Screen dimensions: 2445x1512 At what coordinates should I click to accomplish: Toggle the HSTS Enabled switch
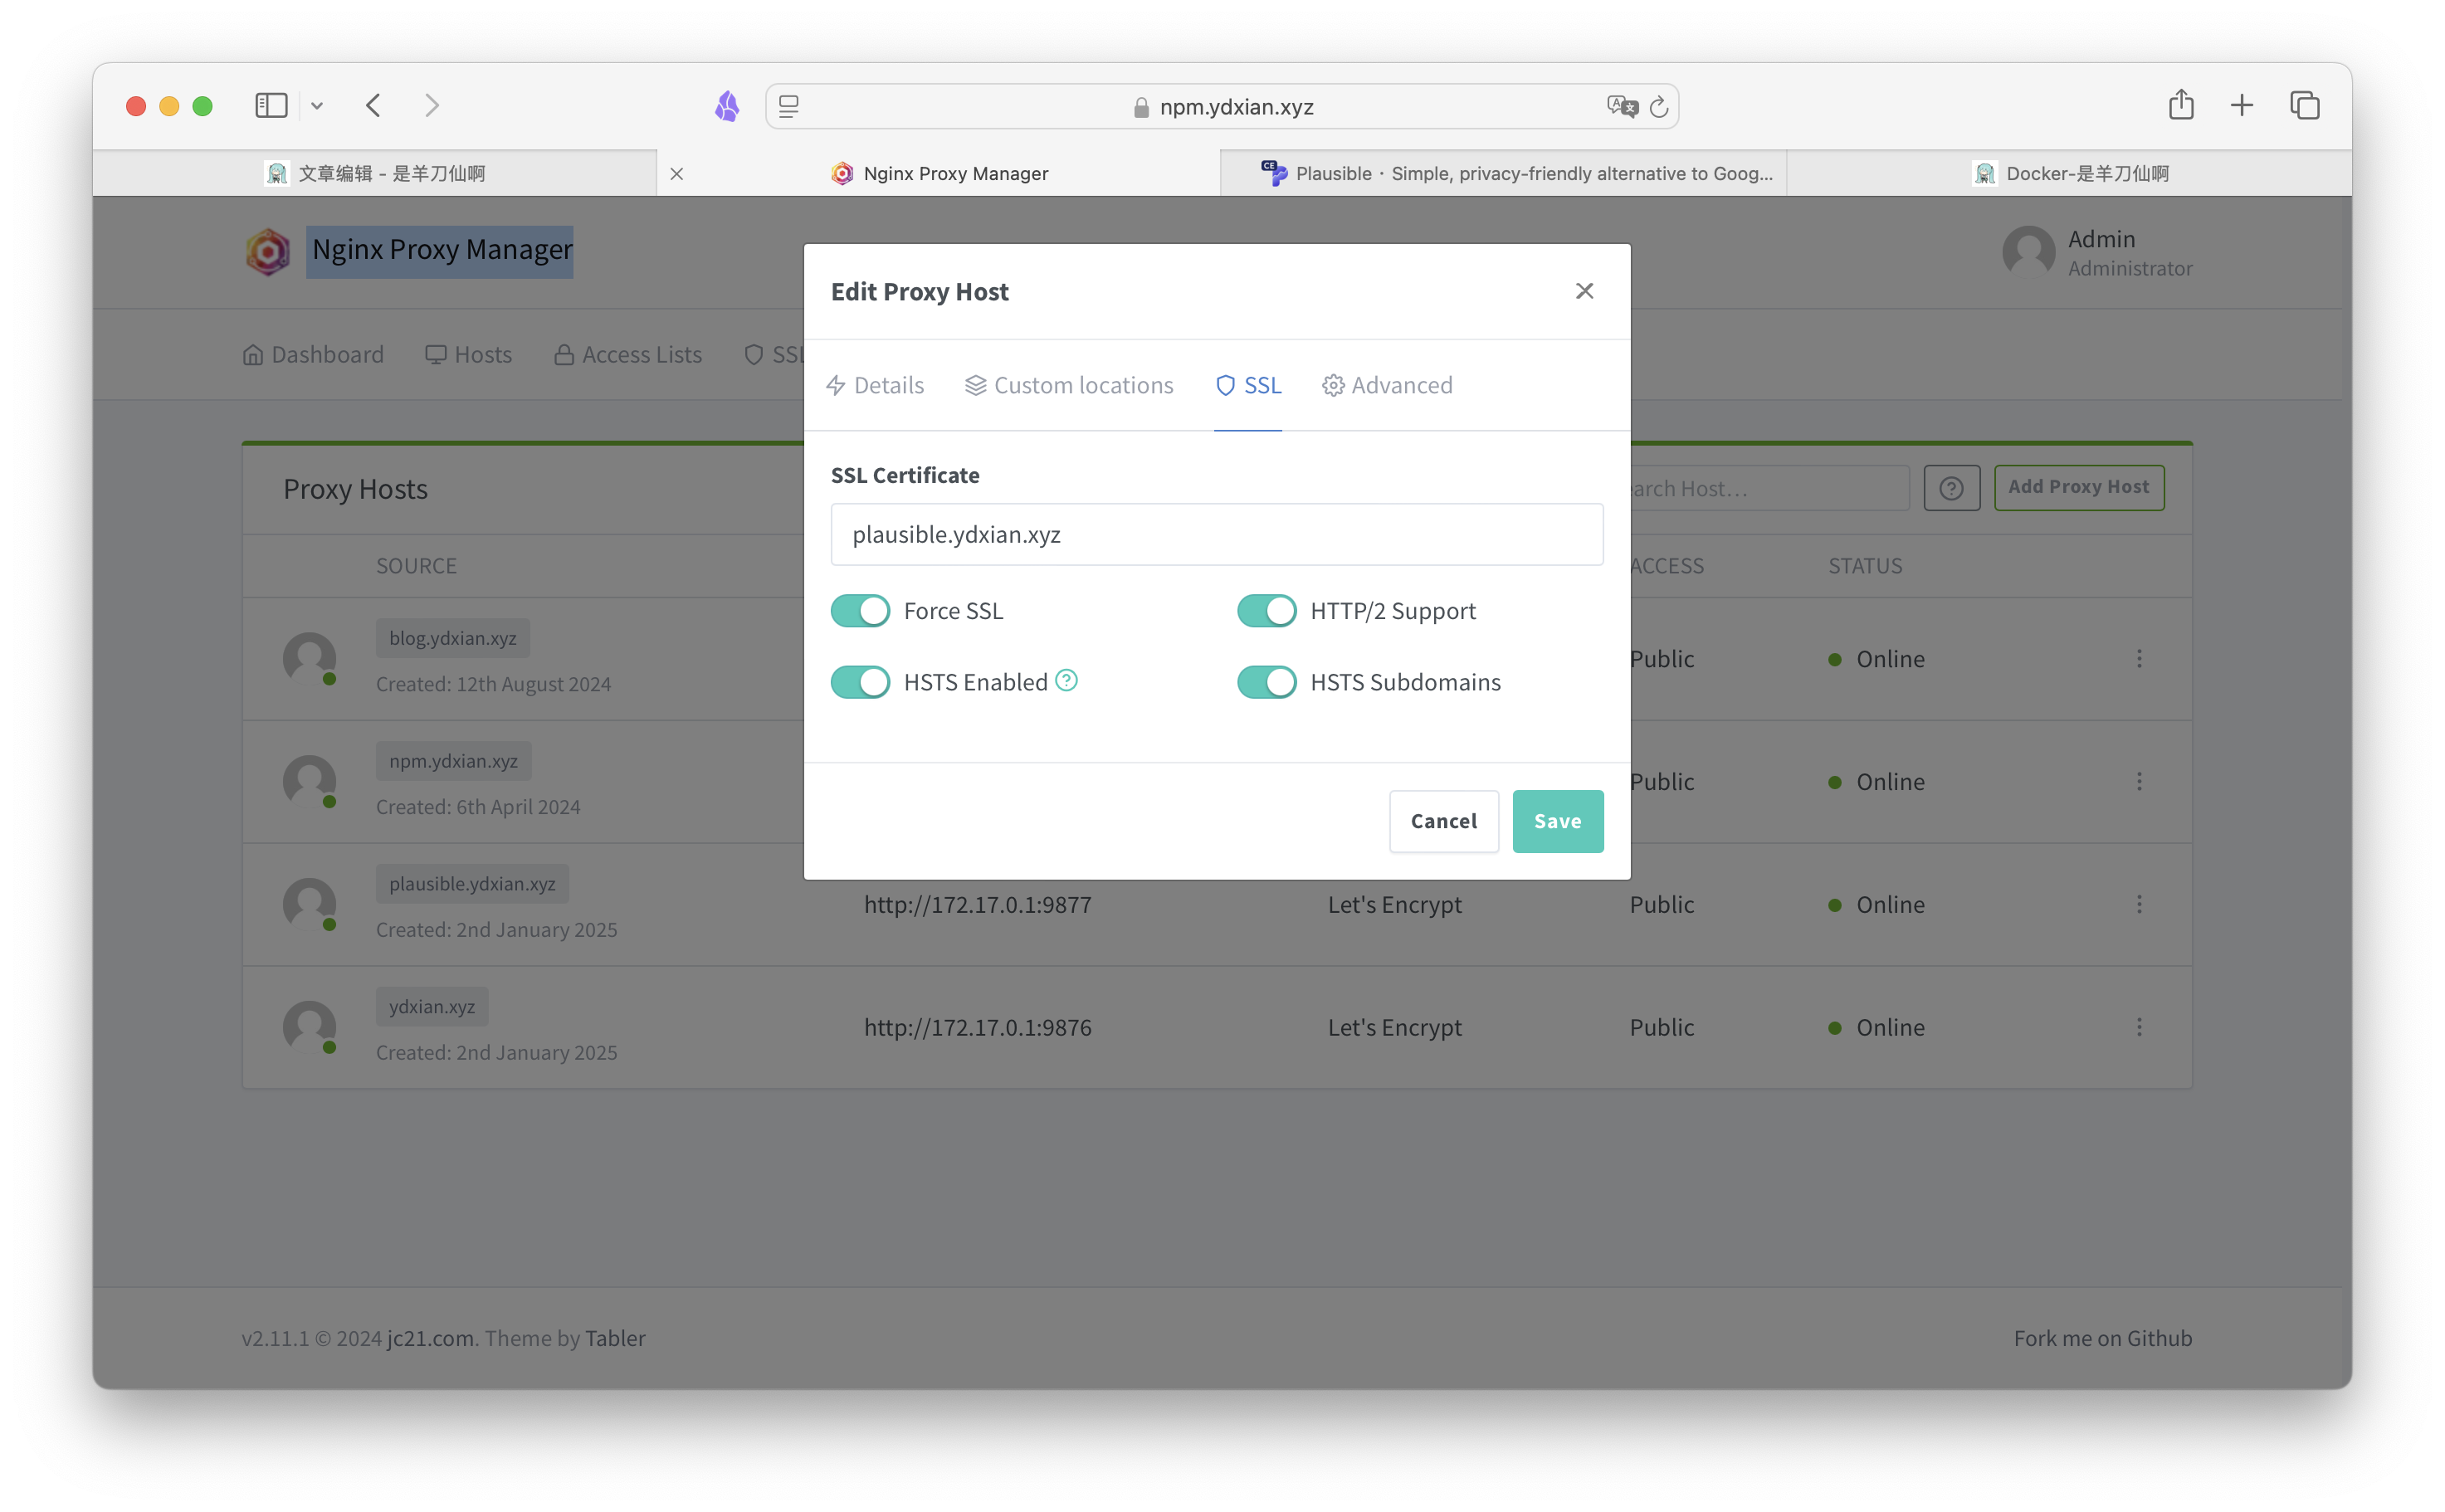[860, 682]
